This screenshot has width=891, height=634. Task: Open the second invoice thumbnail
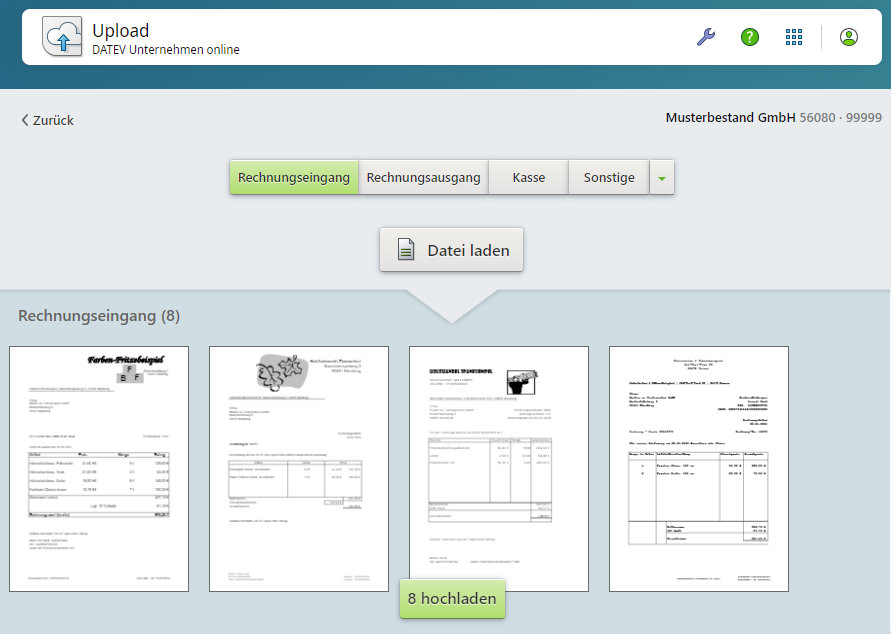(298, 468)
